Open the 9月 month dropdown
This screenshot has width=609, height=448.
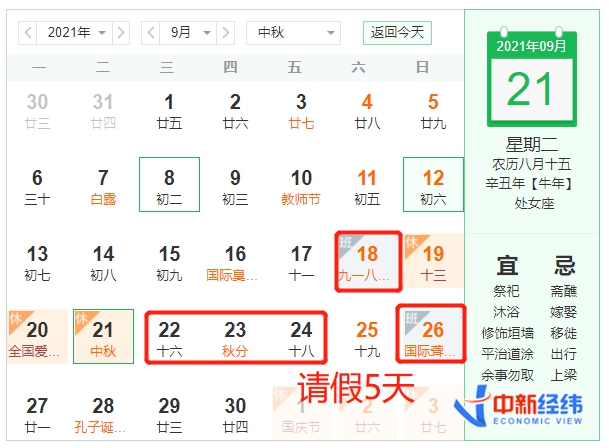[188, 33]
